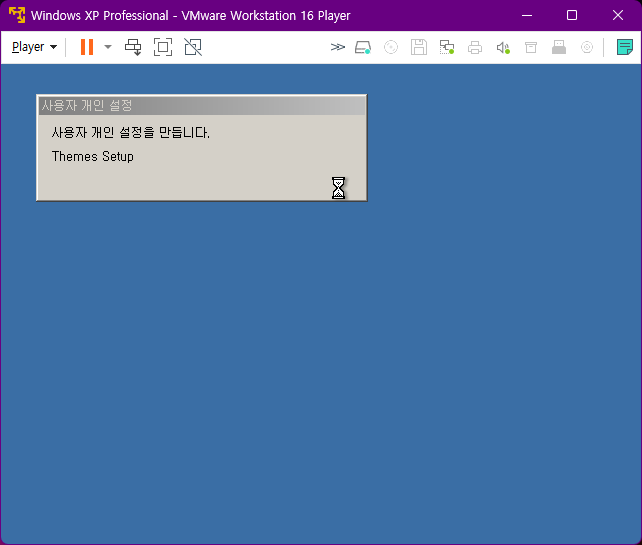Maximize the VMware Player window
This screenshot has width=642, height=545.
572,16
